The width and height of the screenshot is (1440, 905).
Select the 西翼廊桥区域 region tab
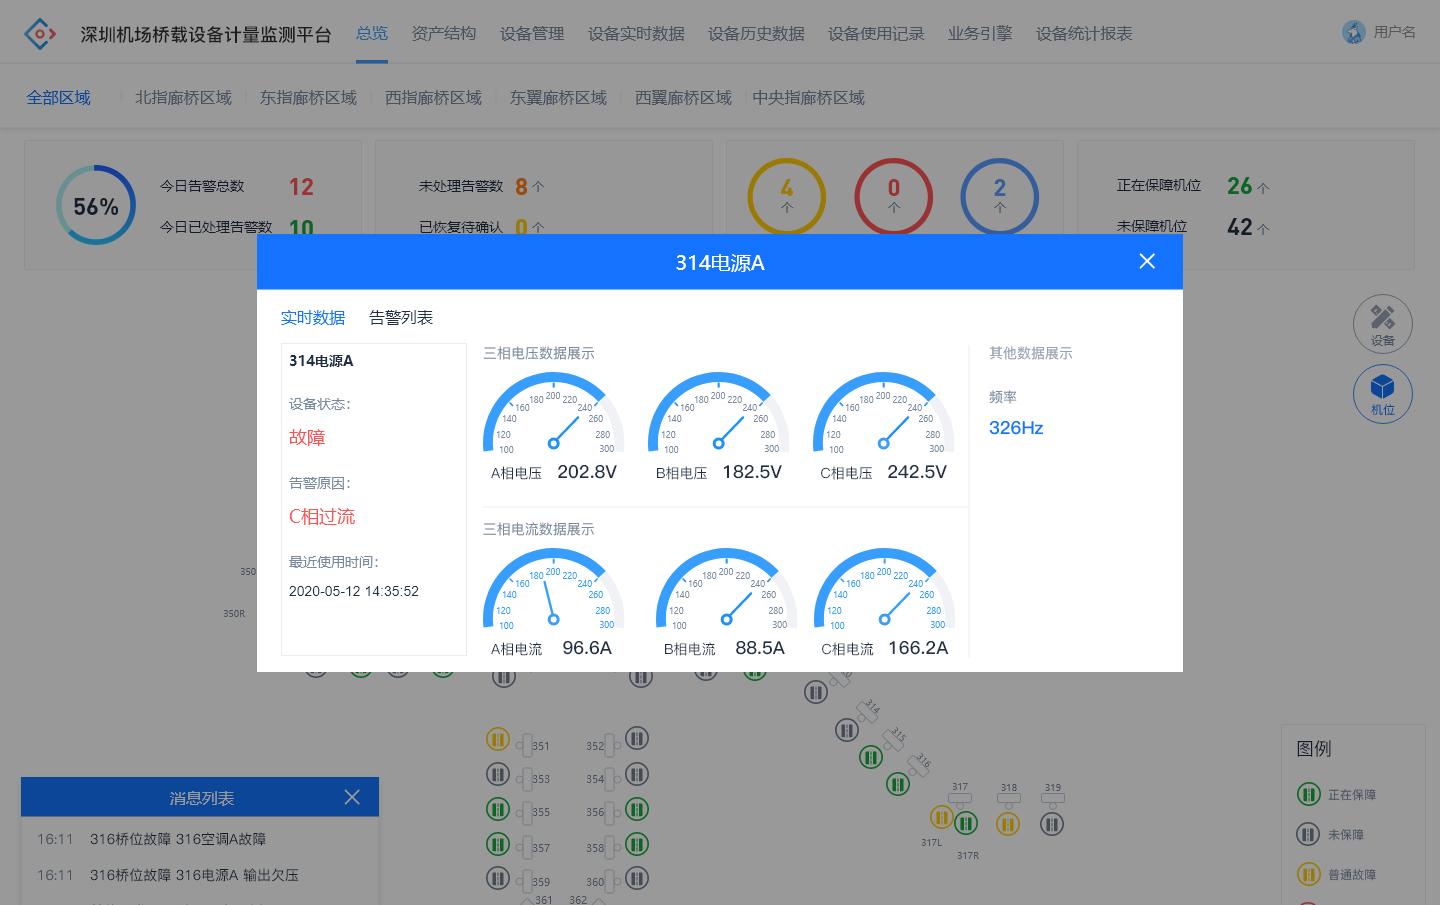pos(683,98)
